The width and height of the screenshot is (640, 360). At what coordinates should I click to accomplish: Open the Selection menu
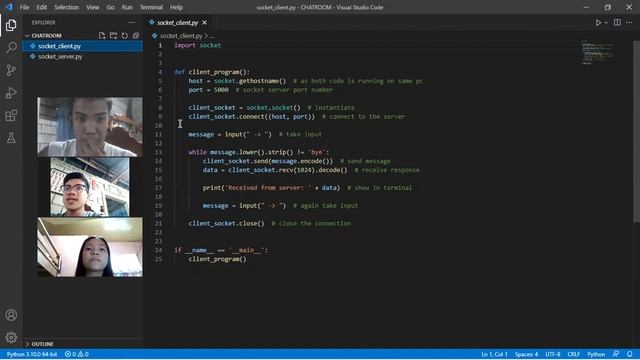tap(67, 7)
